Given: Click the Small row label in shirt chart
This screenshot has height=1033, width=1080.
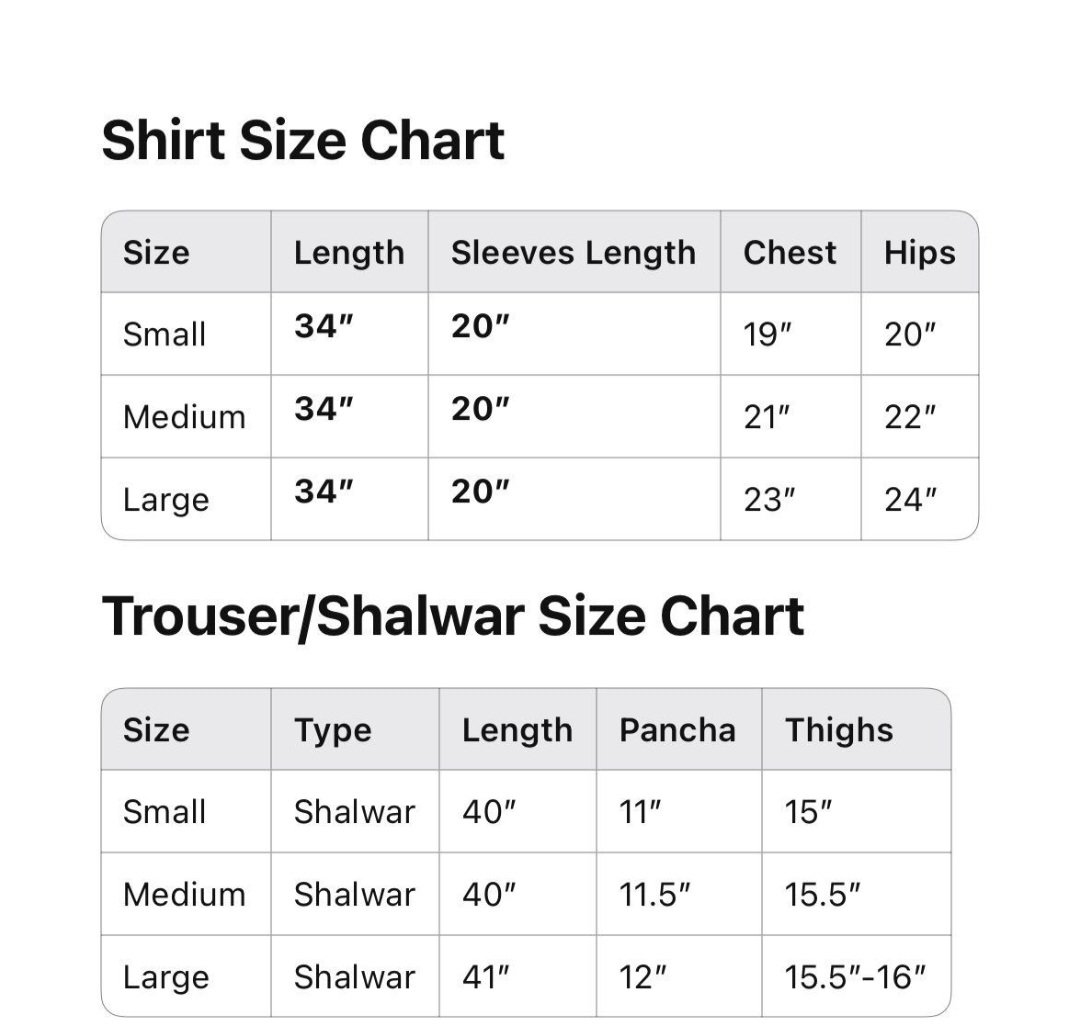Looking at the screenshot, I should tap(164, 334).
